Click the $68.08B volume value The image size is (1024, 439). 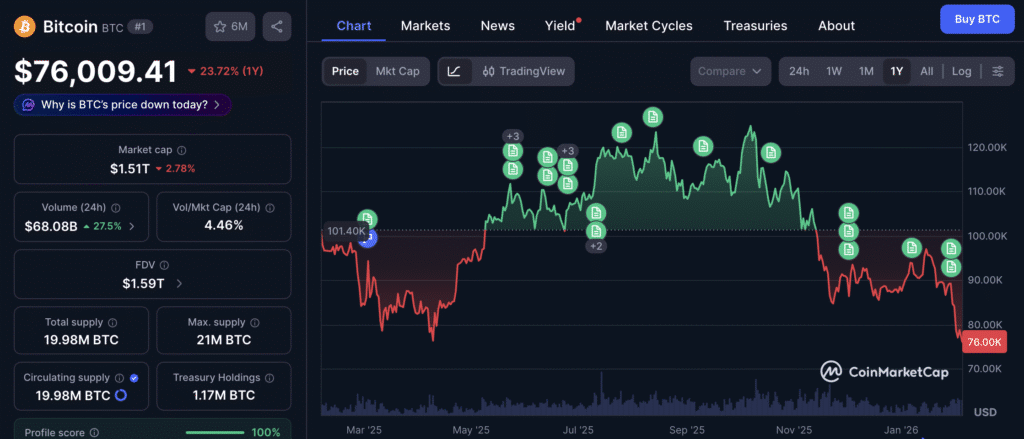tap(50, 226)
